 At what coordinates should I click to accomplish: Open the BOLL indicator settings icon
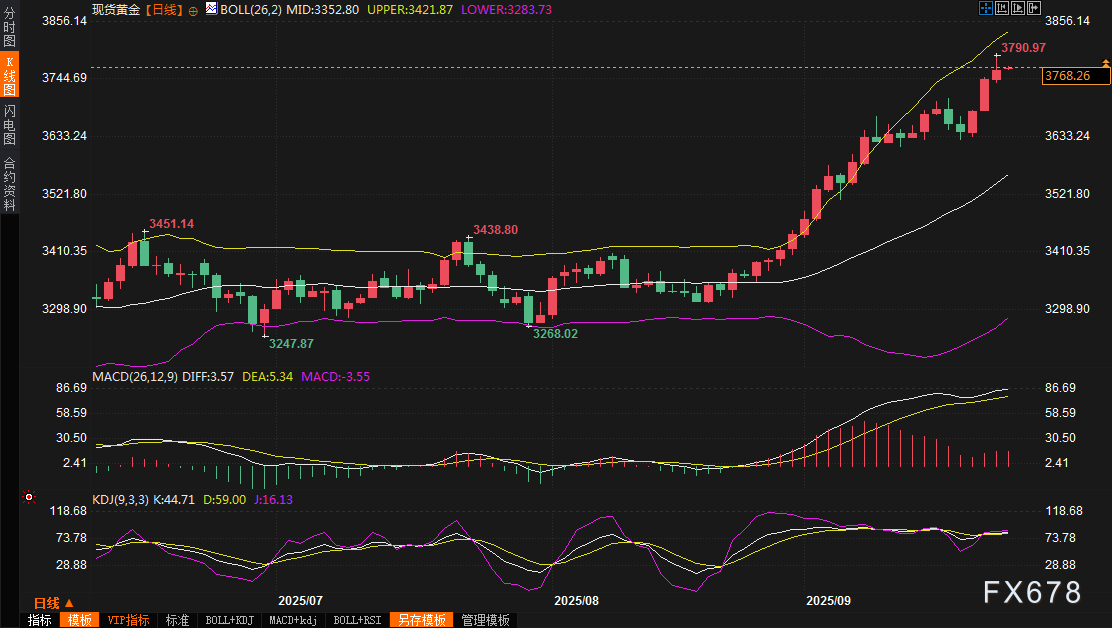(x=210, y=9)
